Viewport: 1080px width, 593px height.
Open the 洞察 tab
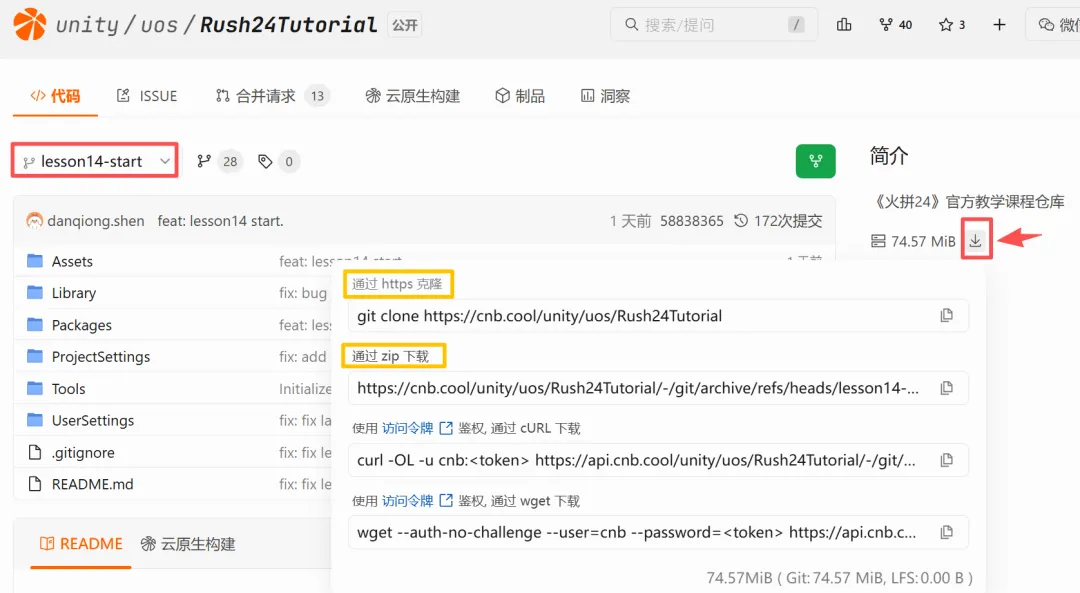605,96
